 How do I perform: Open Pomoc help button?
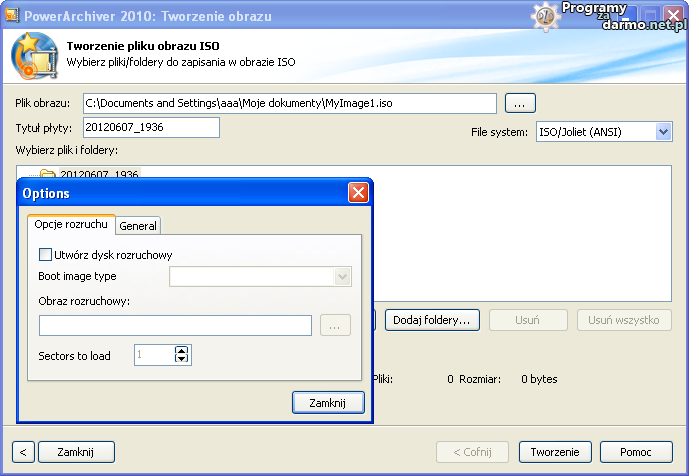pos(636,452)
